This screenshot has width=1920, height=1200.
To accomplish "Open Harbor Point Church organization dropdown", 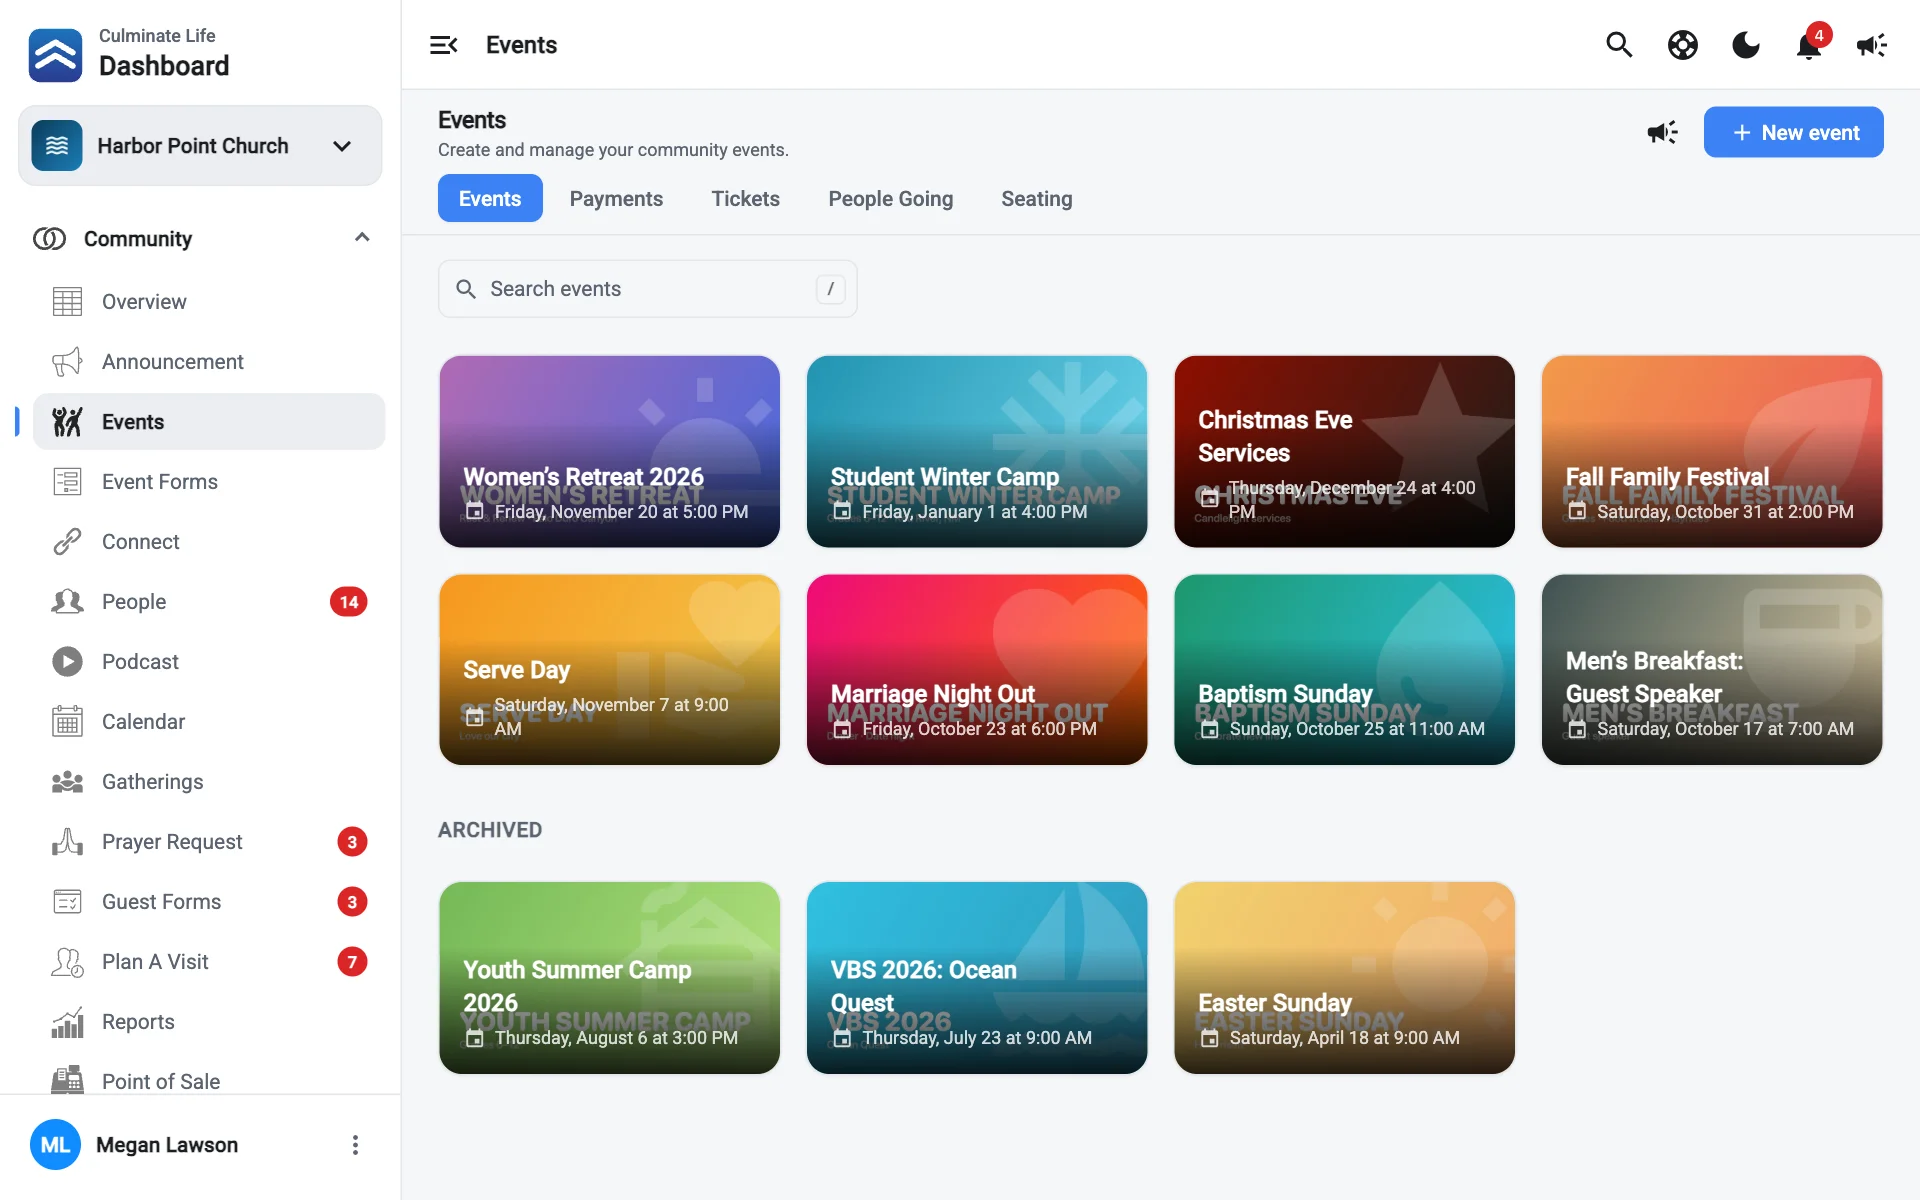I will [x=200, y=146].
